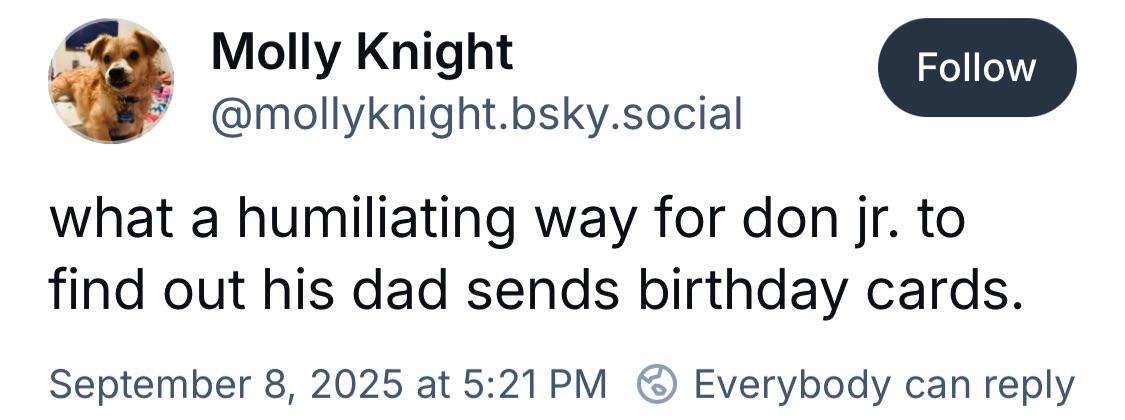1125x420 pixels.
Task: Click the first name "Molly" in the header
Action: click(x=269, y=52)
